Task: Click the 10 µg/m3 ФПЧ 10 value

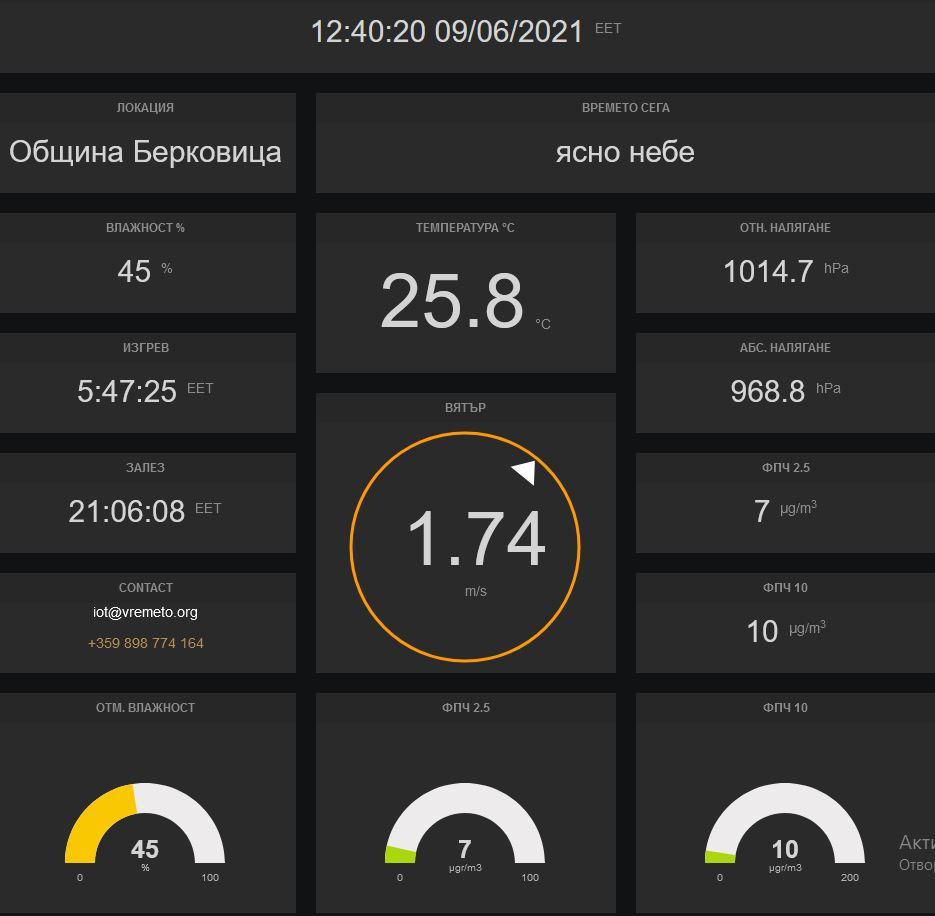Action: pos(762,631)
